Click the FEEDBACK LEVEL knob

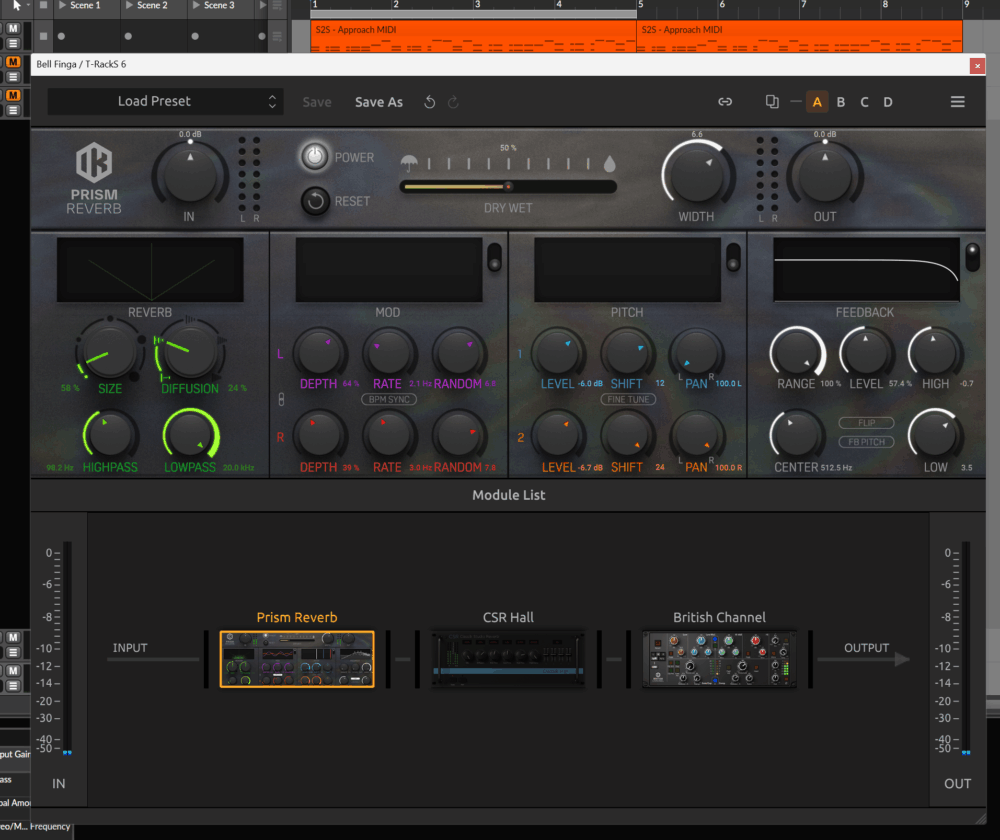(x=865, y=353)
